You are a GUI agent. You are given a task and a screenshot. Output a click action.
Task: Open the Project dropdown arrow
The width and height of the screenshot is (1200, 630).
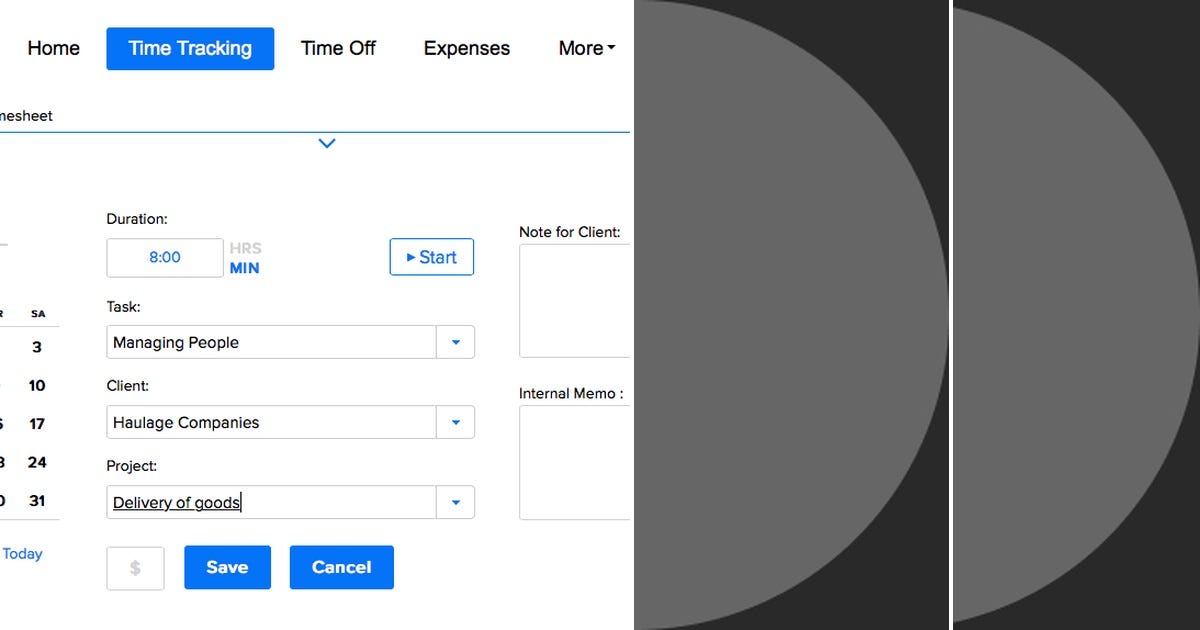click(456, 502)
